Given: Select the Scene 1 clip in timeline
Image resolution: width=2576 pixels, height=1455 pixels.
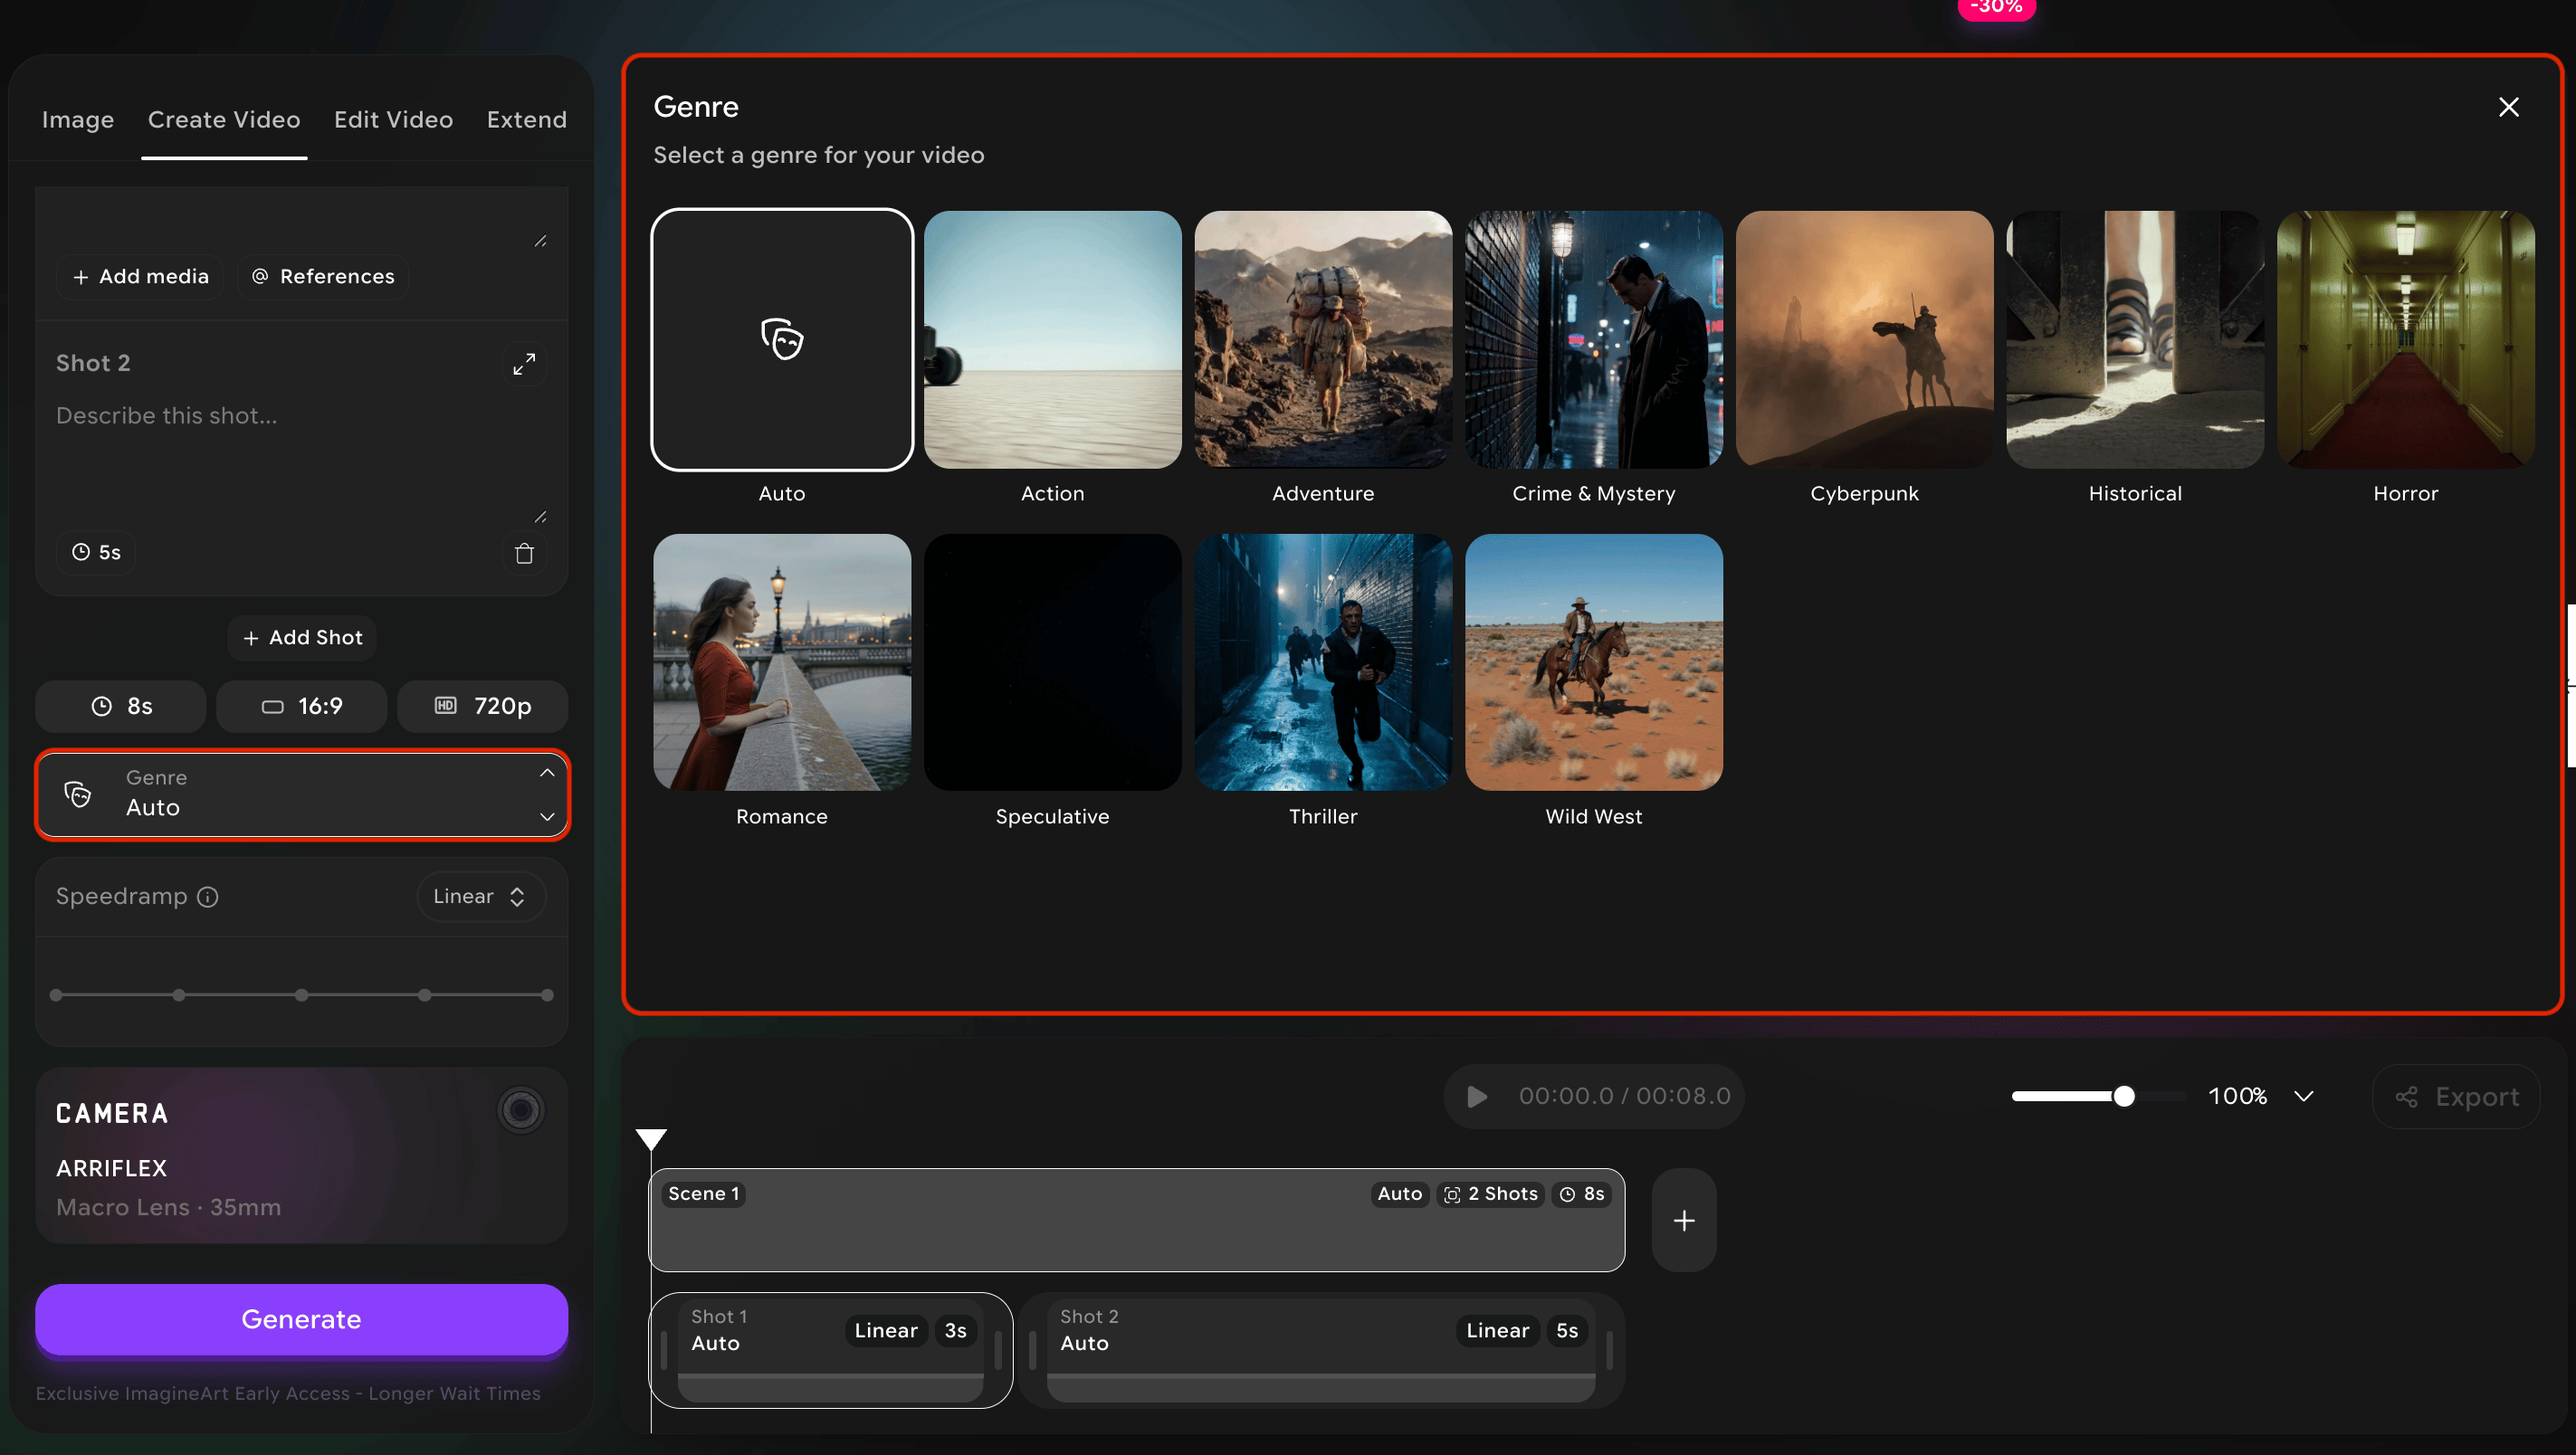Looking at the screenshot, I should [1137, 1221].
